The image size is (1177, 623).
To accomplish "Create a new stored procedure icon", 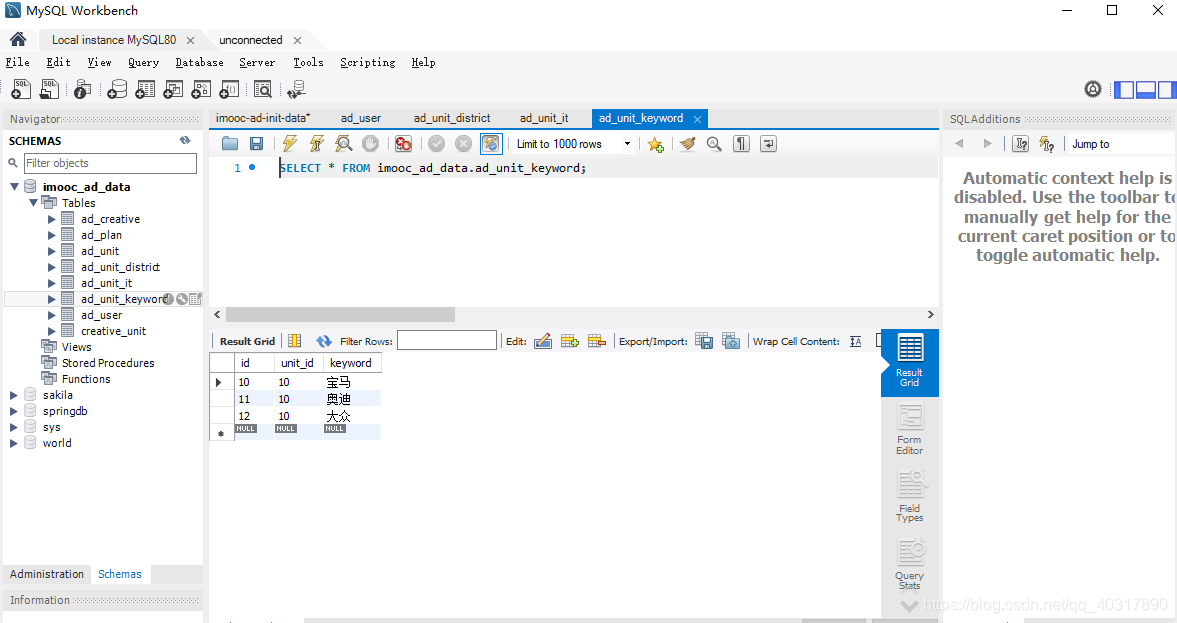I will 201,89.
